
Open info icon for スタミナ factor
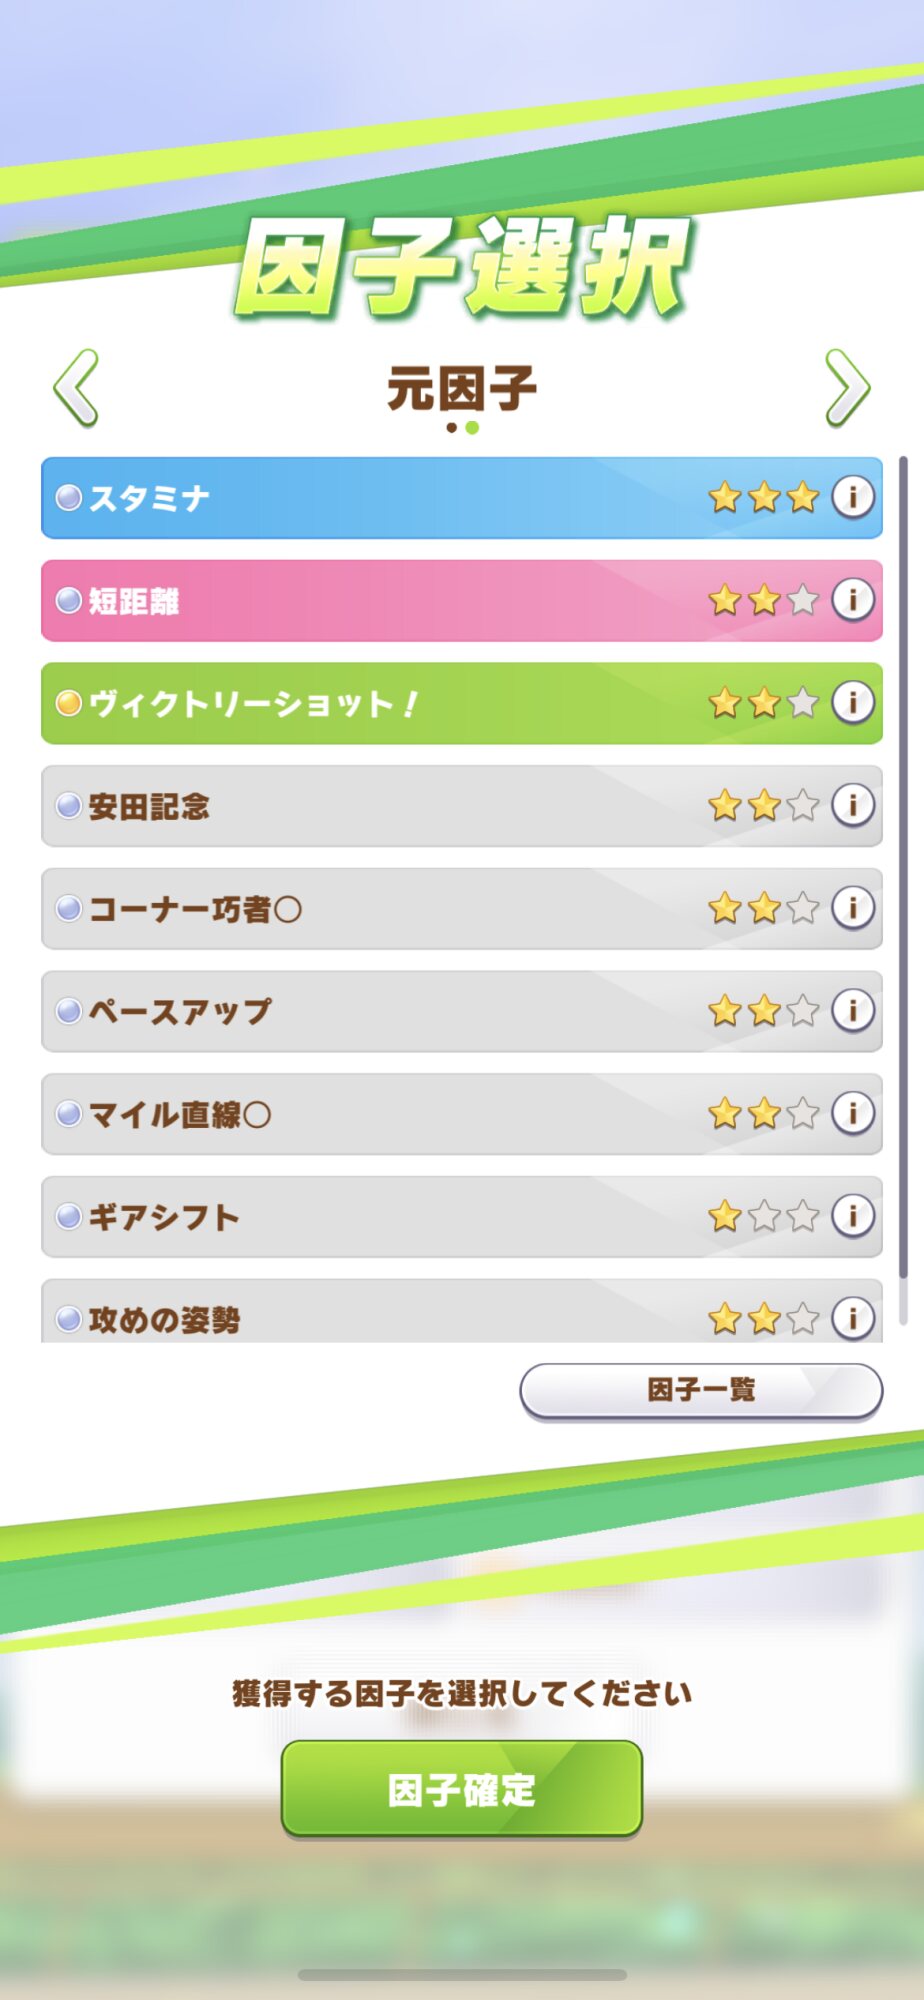(853, 497)
